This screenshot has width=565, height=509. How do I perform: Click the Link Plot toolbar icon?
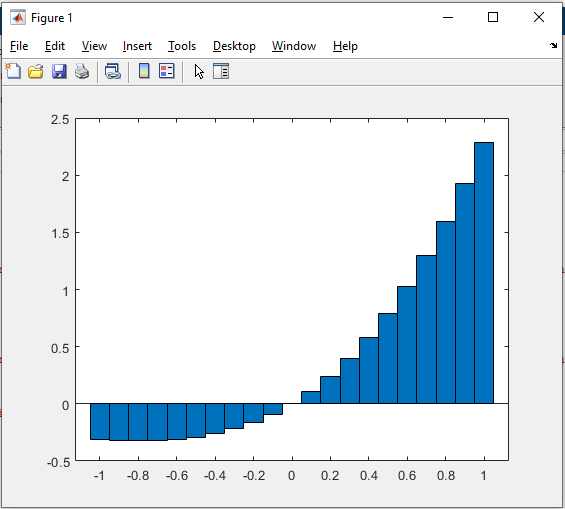tap(112, 71)
